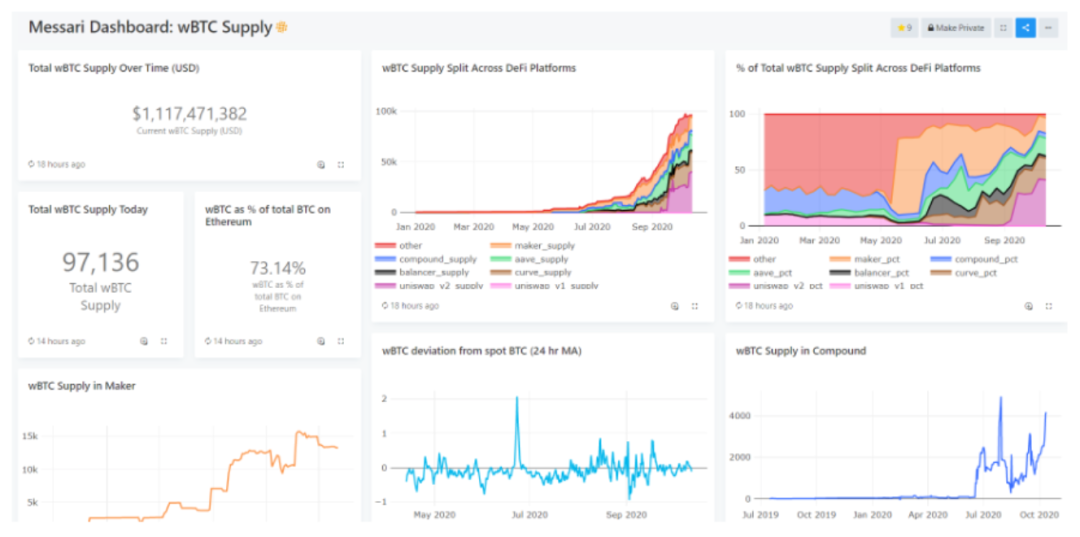Open the more options ellipsis menu
The width and height of the screenshot is (1080, 537).
point(1048,28)
